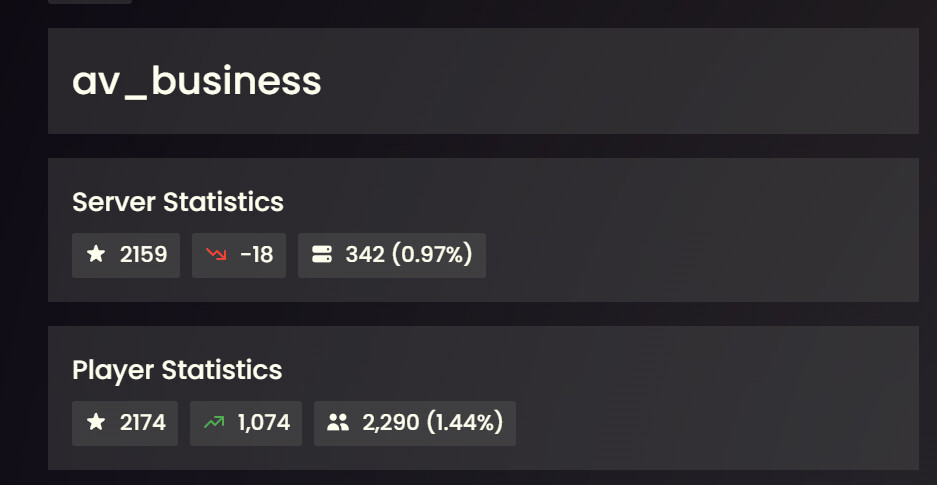This screenshot has height=485, width=937.
Task: Click the players group icon
Action: pos(338,423)
